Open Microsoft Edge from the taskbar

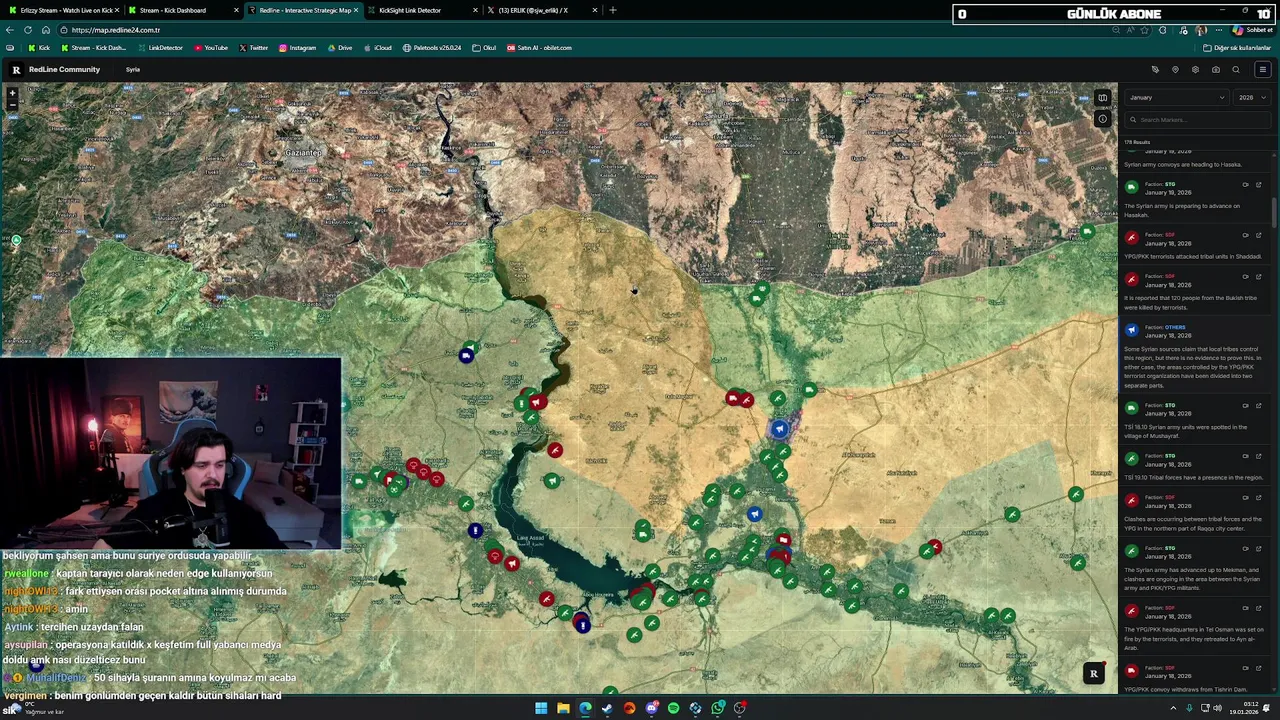tap(585, 708)
